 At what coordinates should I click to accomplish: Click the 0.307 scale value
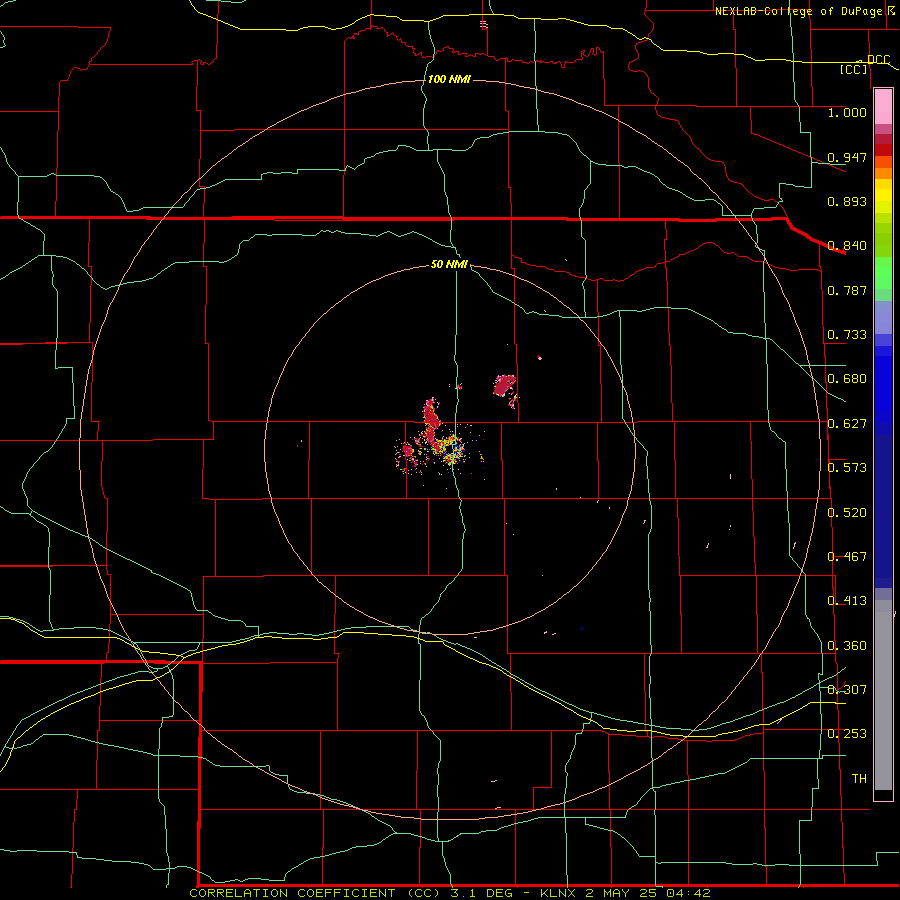847,689
